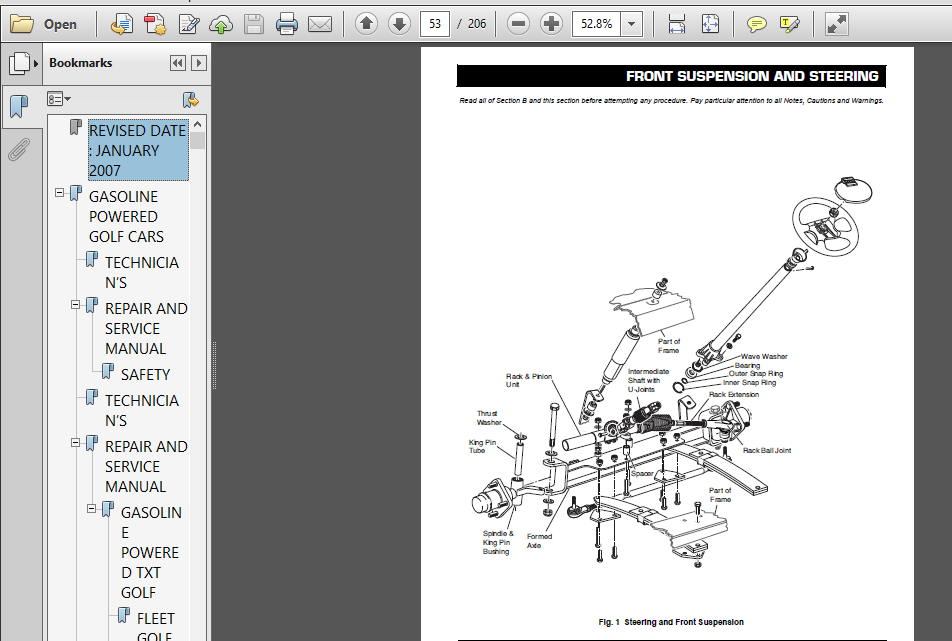Click the page number field showing 53
This screenshot has height=641, width=952.
(x=435, y=24)
